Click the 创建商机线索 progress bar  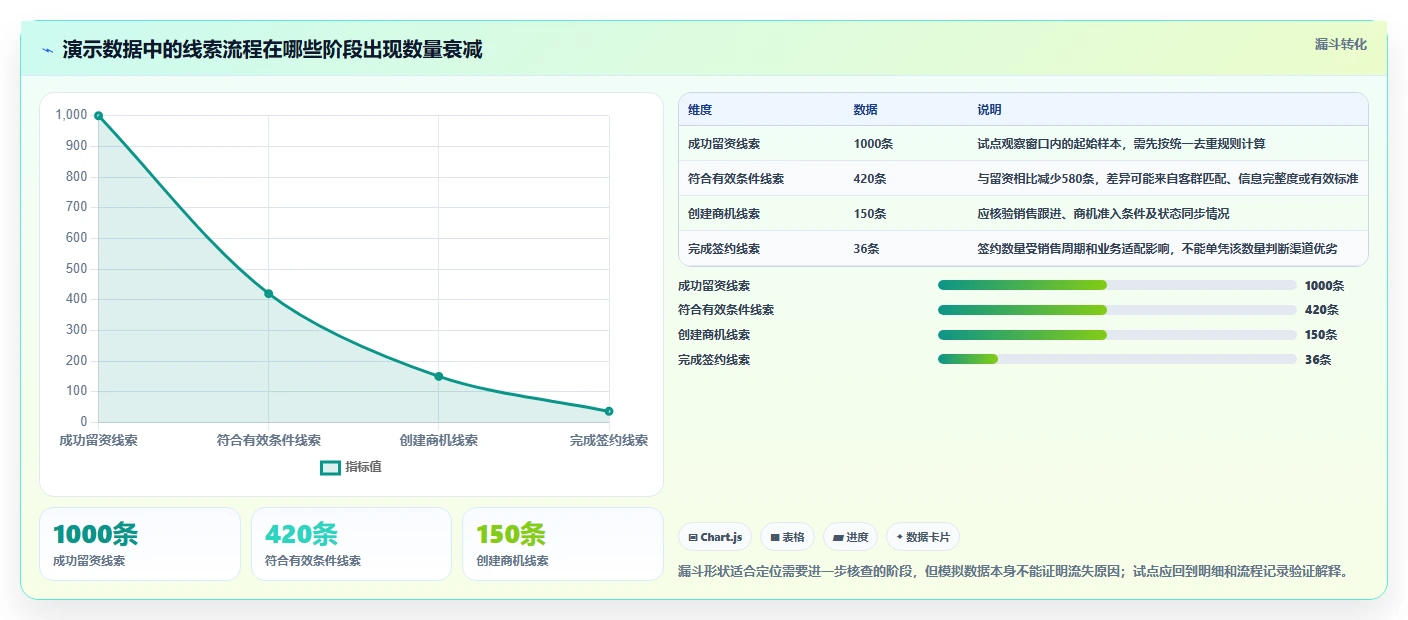click(1117, 335)
